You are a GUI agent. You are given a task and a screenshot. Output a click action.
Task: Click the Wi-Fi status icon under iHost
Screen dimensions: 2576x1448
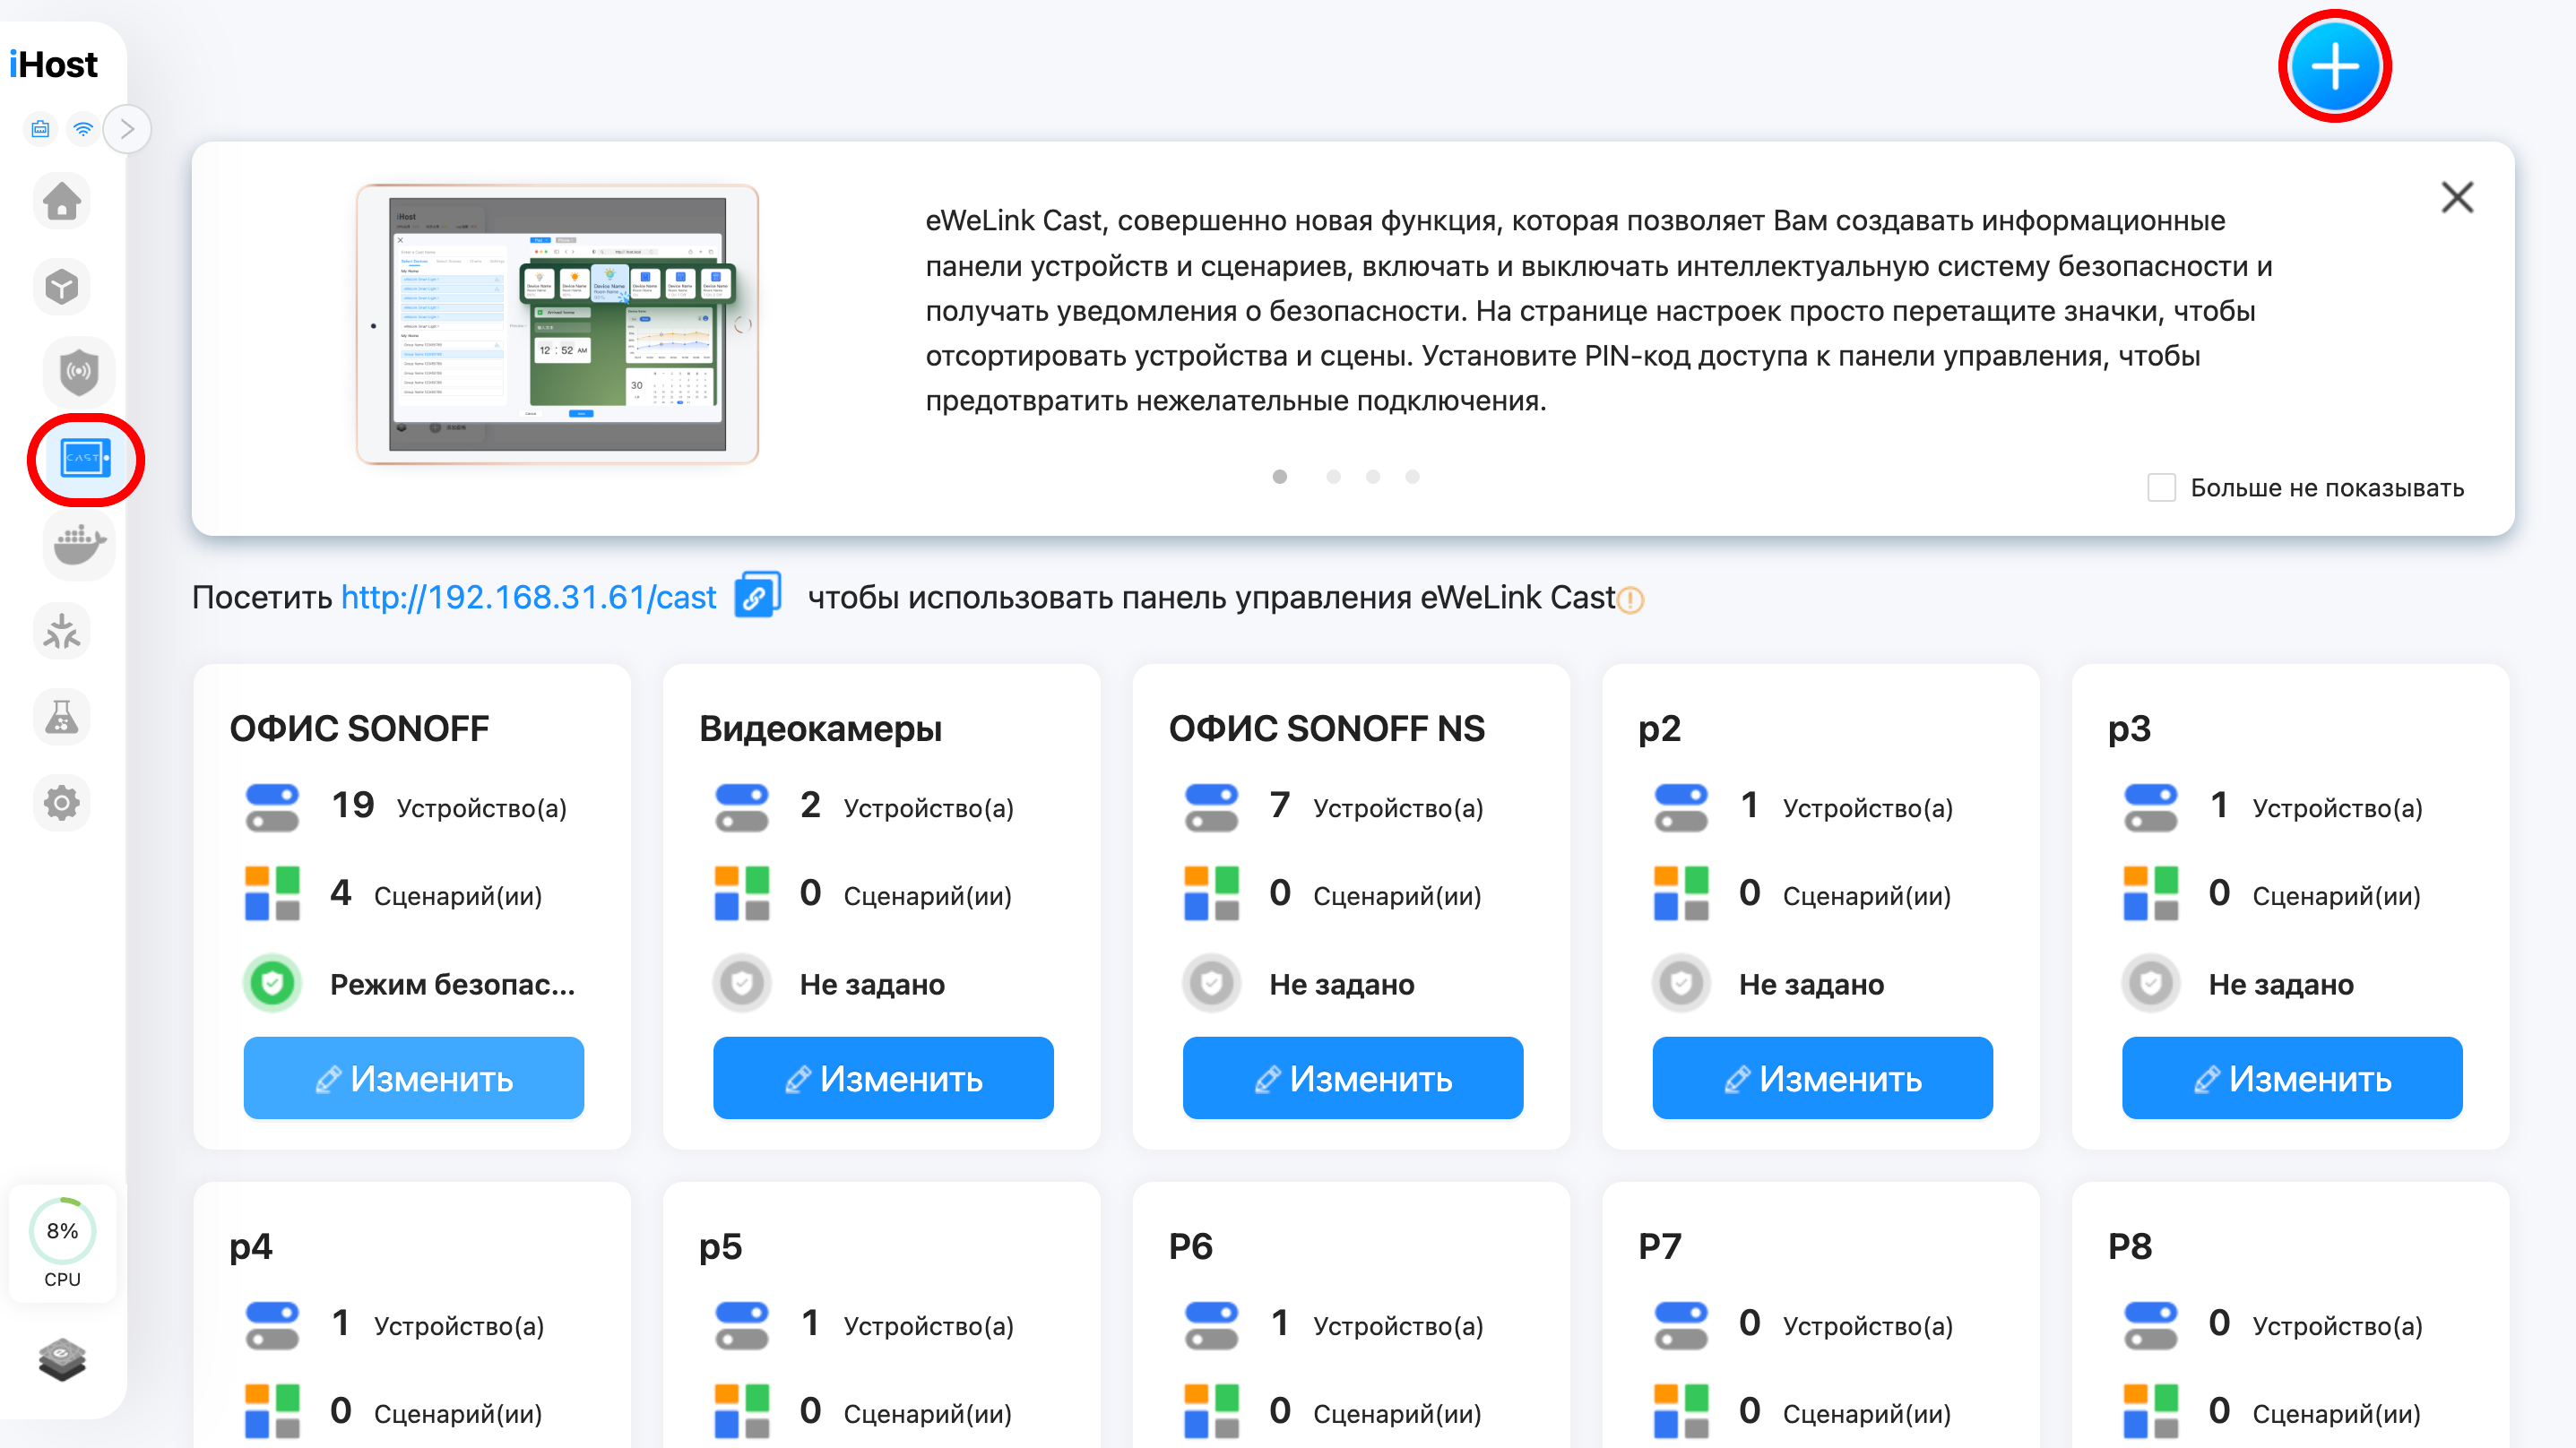click(x=83, y=129)
